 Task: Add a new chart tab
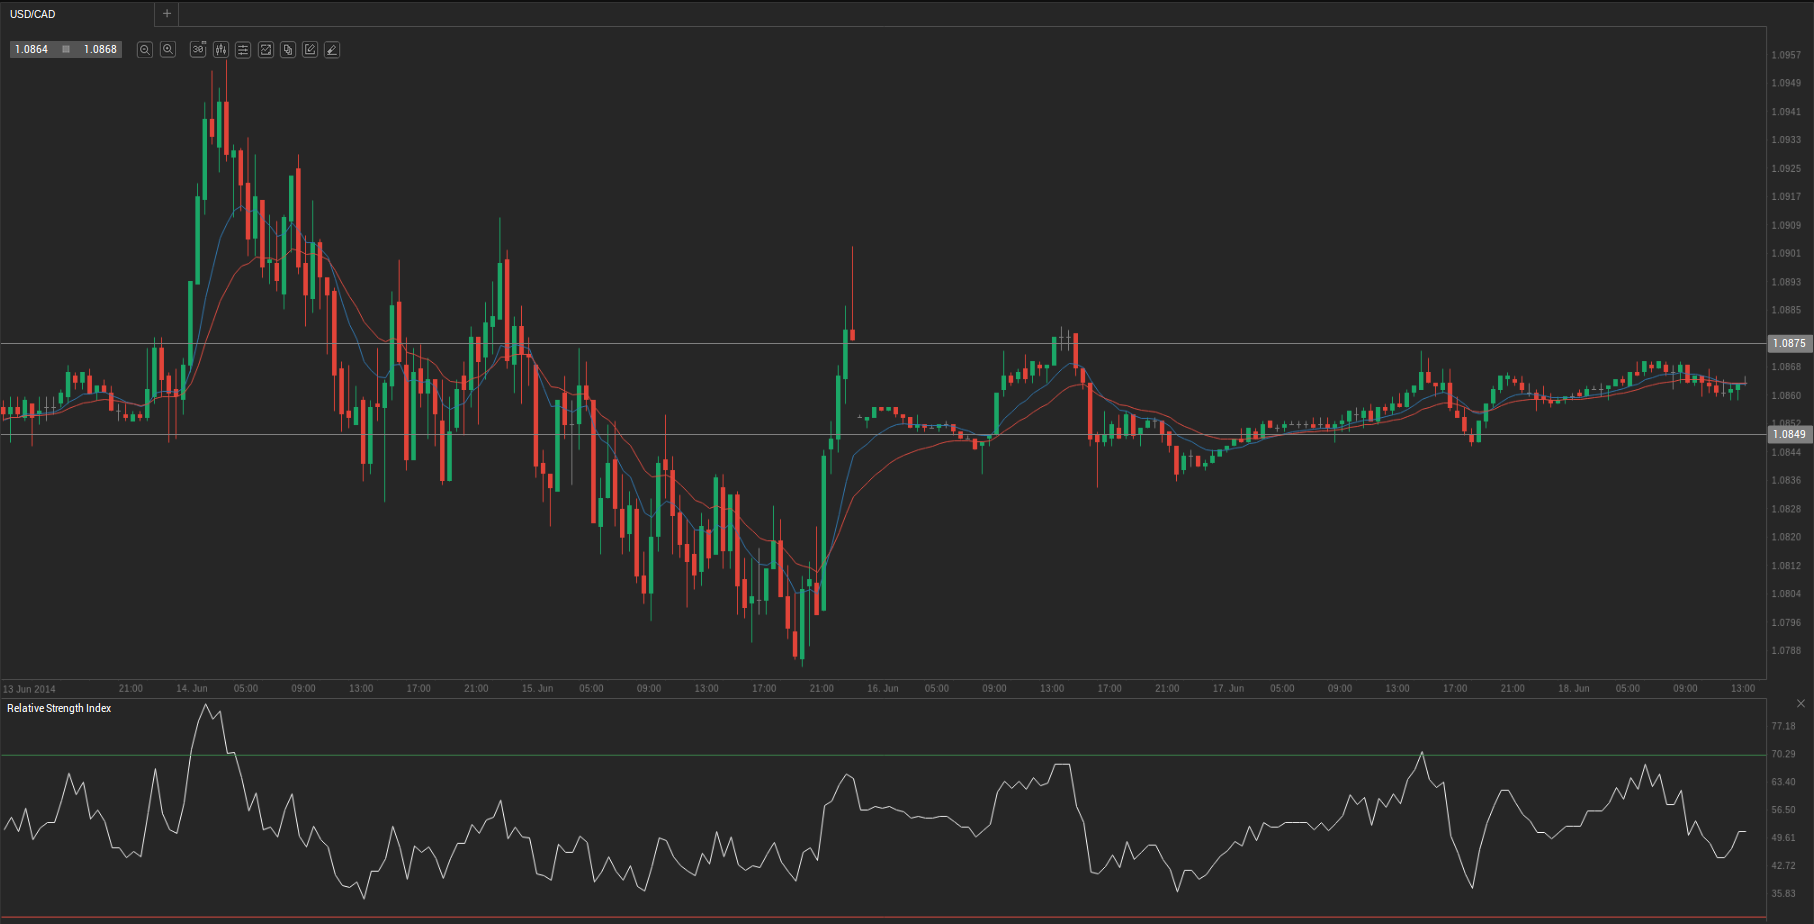pyautogui.click(x=167, y=14)
